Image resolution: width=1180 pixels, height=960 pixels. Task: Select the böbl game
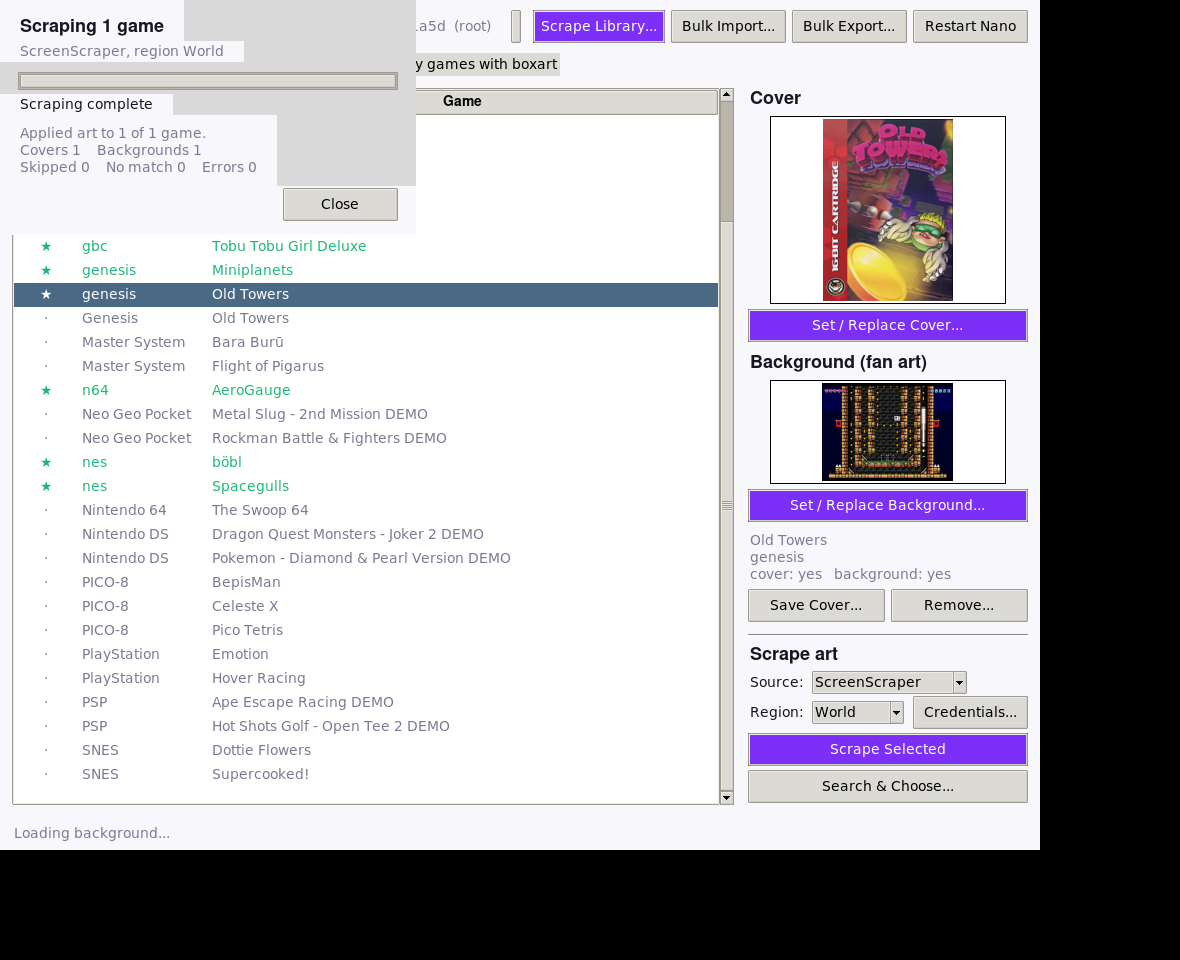click(x=366, y=463)
